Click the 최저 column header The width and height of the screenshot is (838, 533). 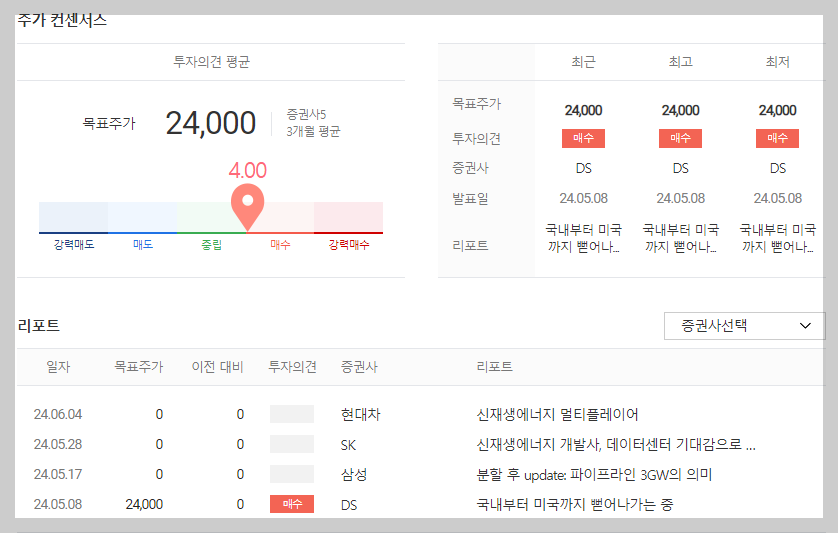click(x=778, y=62)
